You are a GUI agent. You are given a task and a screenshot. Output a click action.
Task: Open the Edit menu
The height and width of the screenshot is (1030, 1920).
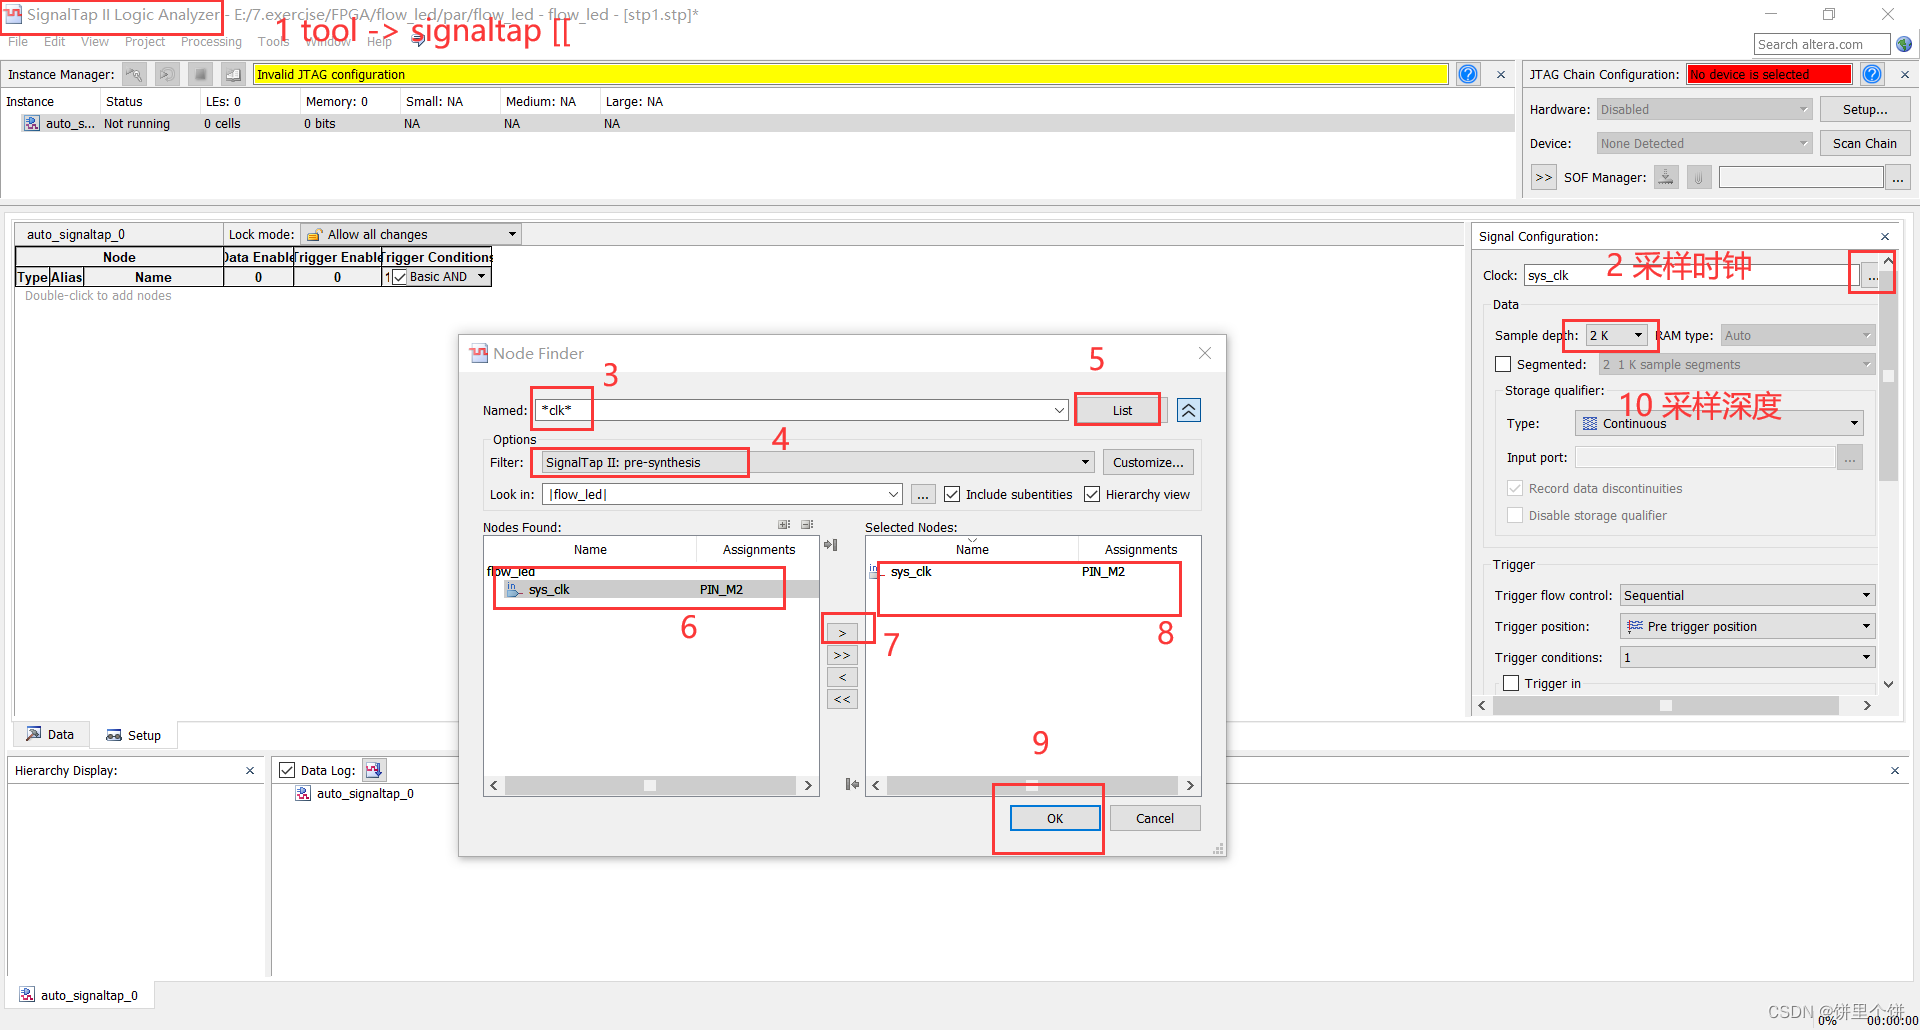pyautogui.click(x=54, y=41)
